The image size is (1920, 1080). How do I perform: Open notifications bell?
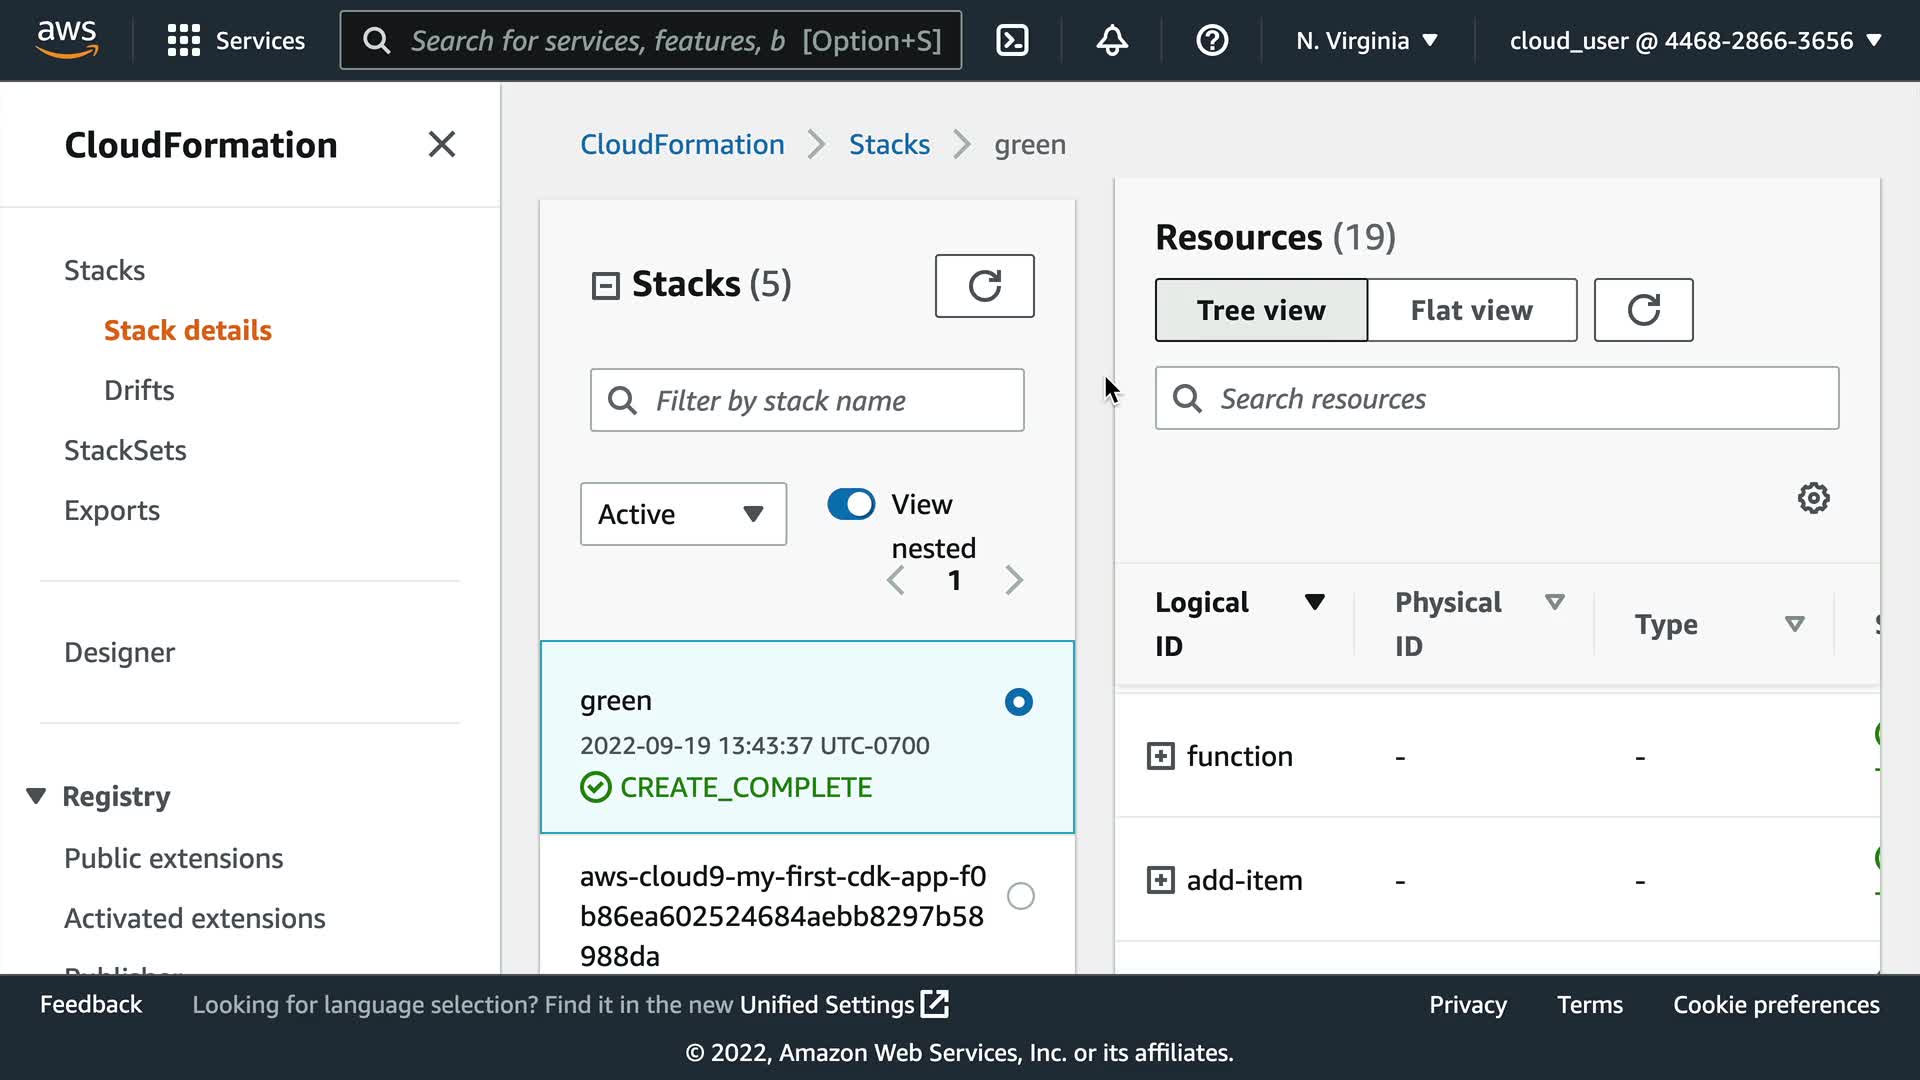[1112, 40]
